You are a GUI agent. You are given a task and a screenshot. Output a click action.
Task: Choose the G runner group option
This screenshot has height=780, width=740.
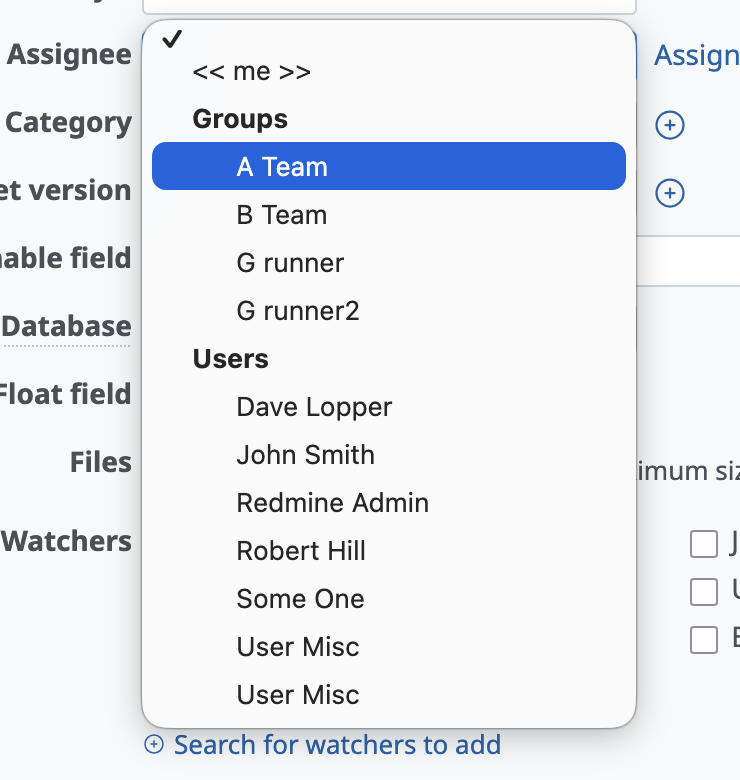(x=290, y=263)
